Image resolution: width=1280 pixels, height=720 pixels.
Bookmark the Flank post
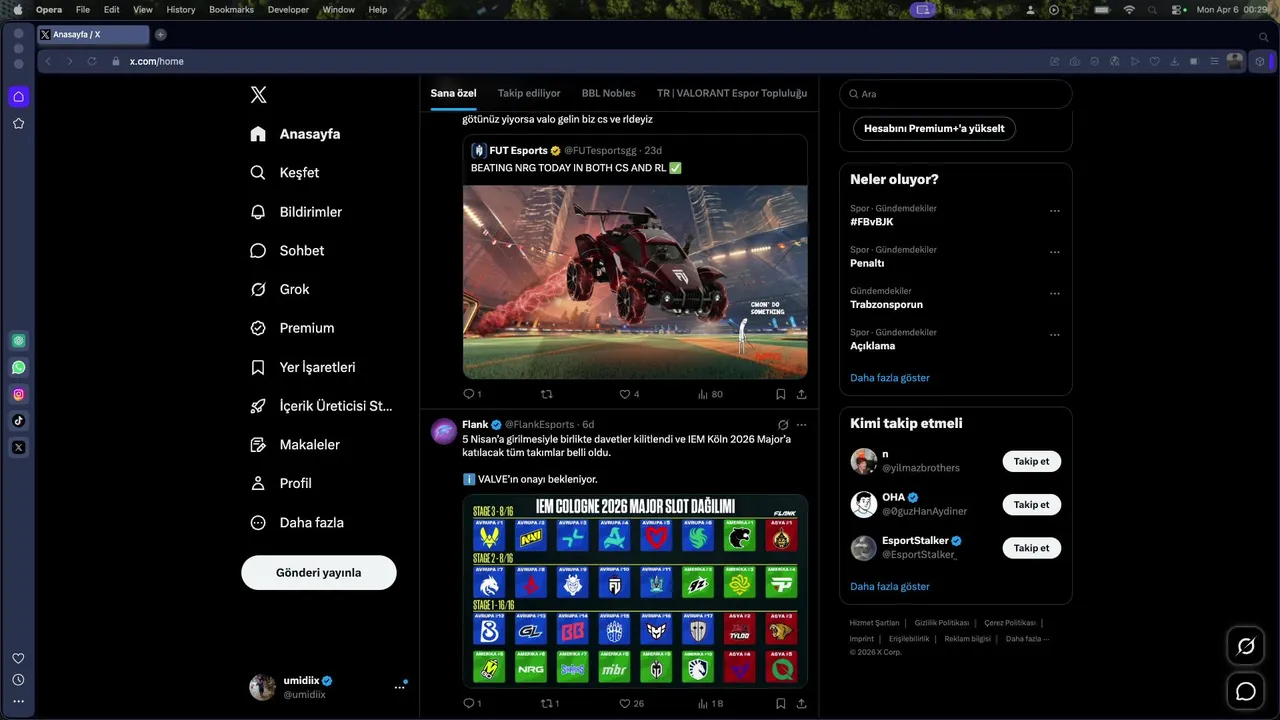[781, 703]
